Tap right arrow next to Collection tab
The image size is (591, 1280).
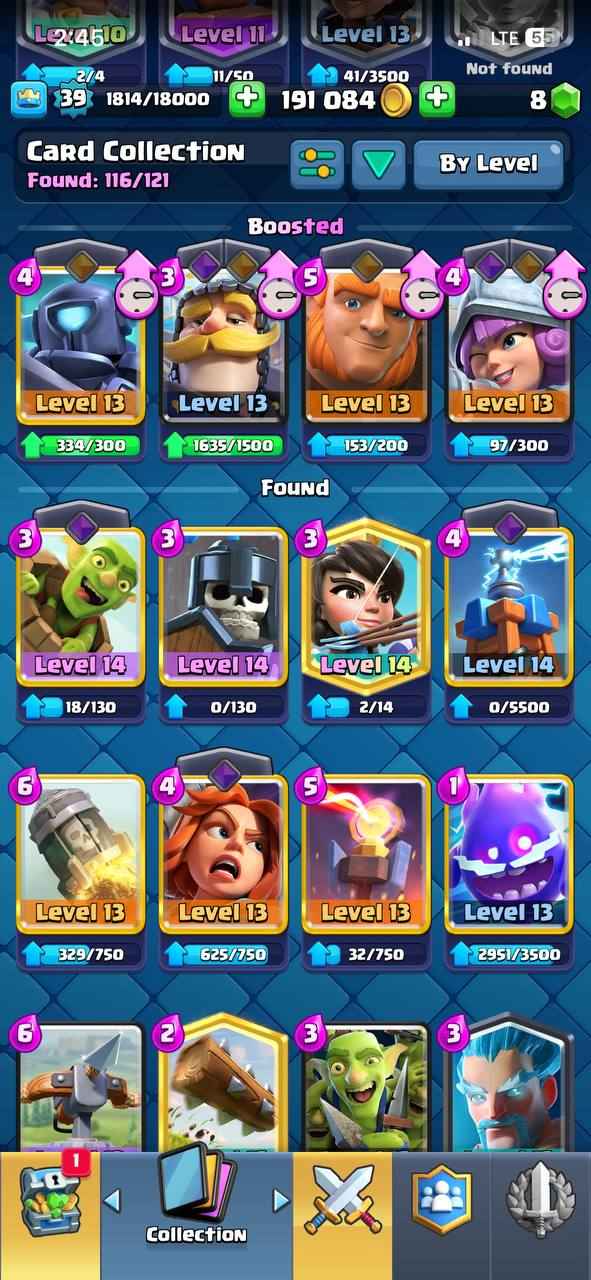[x=281, y=1199]
